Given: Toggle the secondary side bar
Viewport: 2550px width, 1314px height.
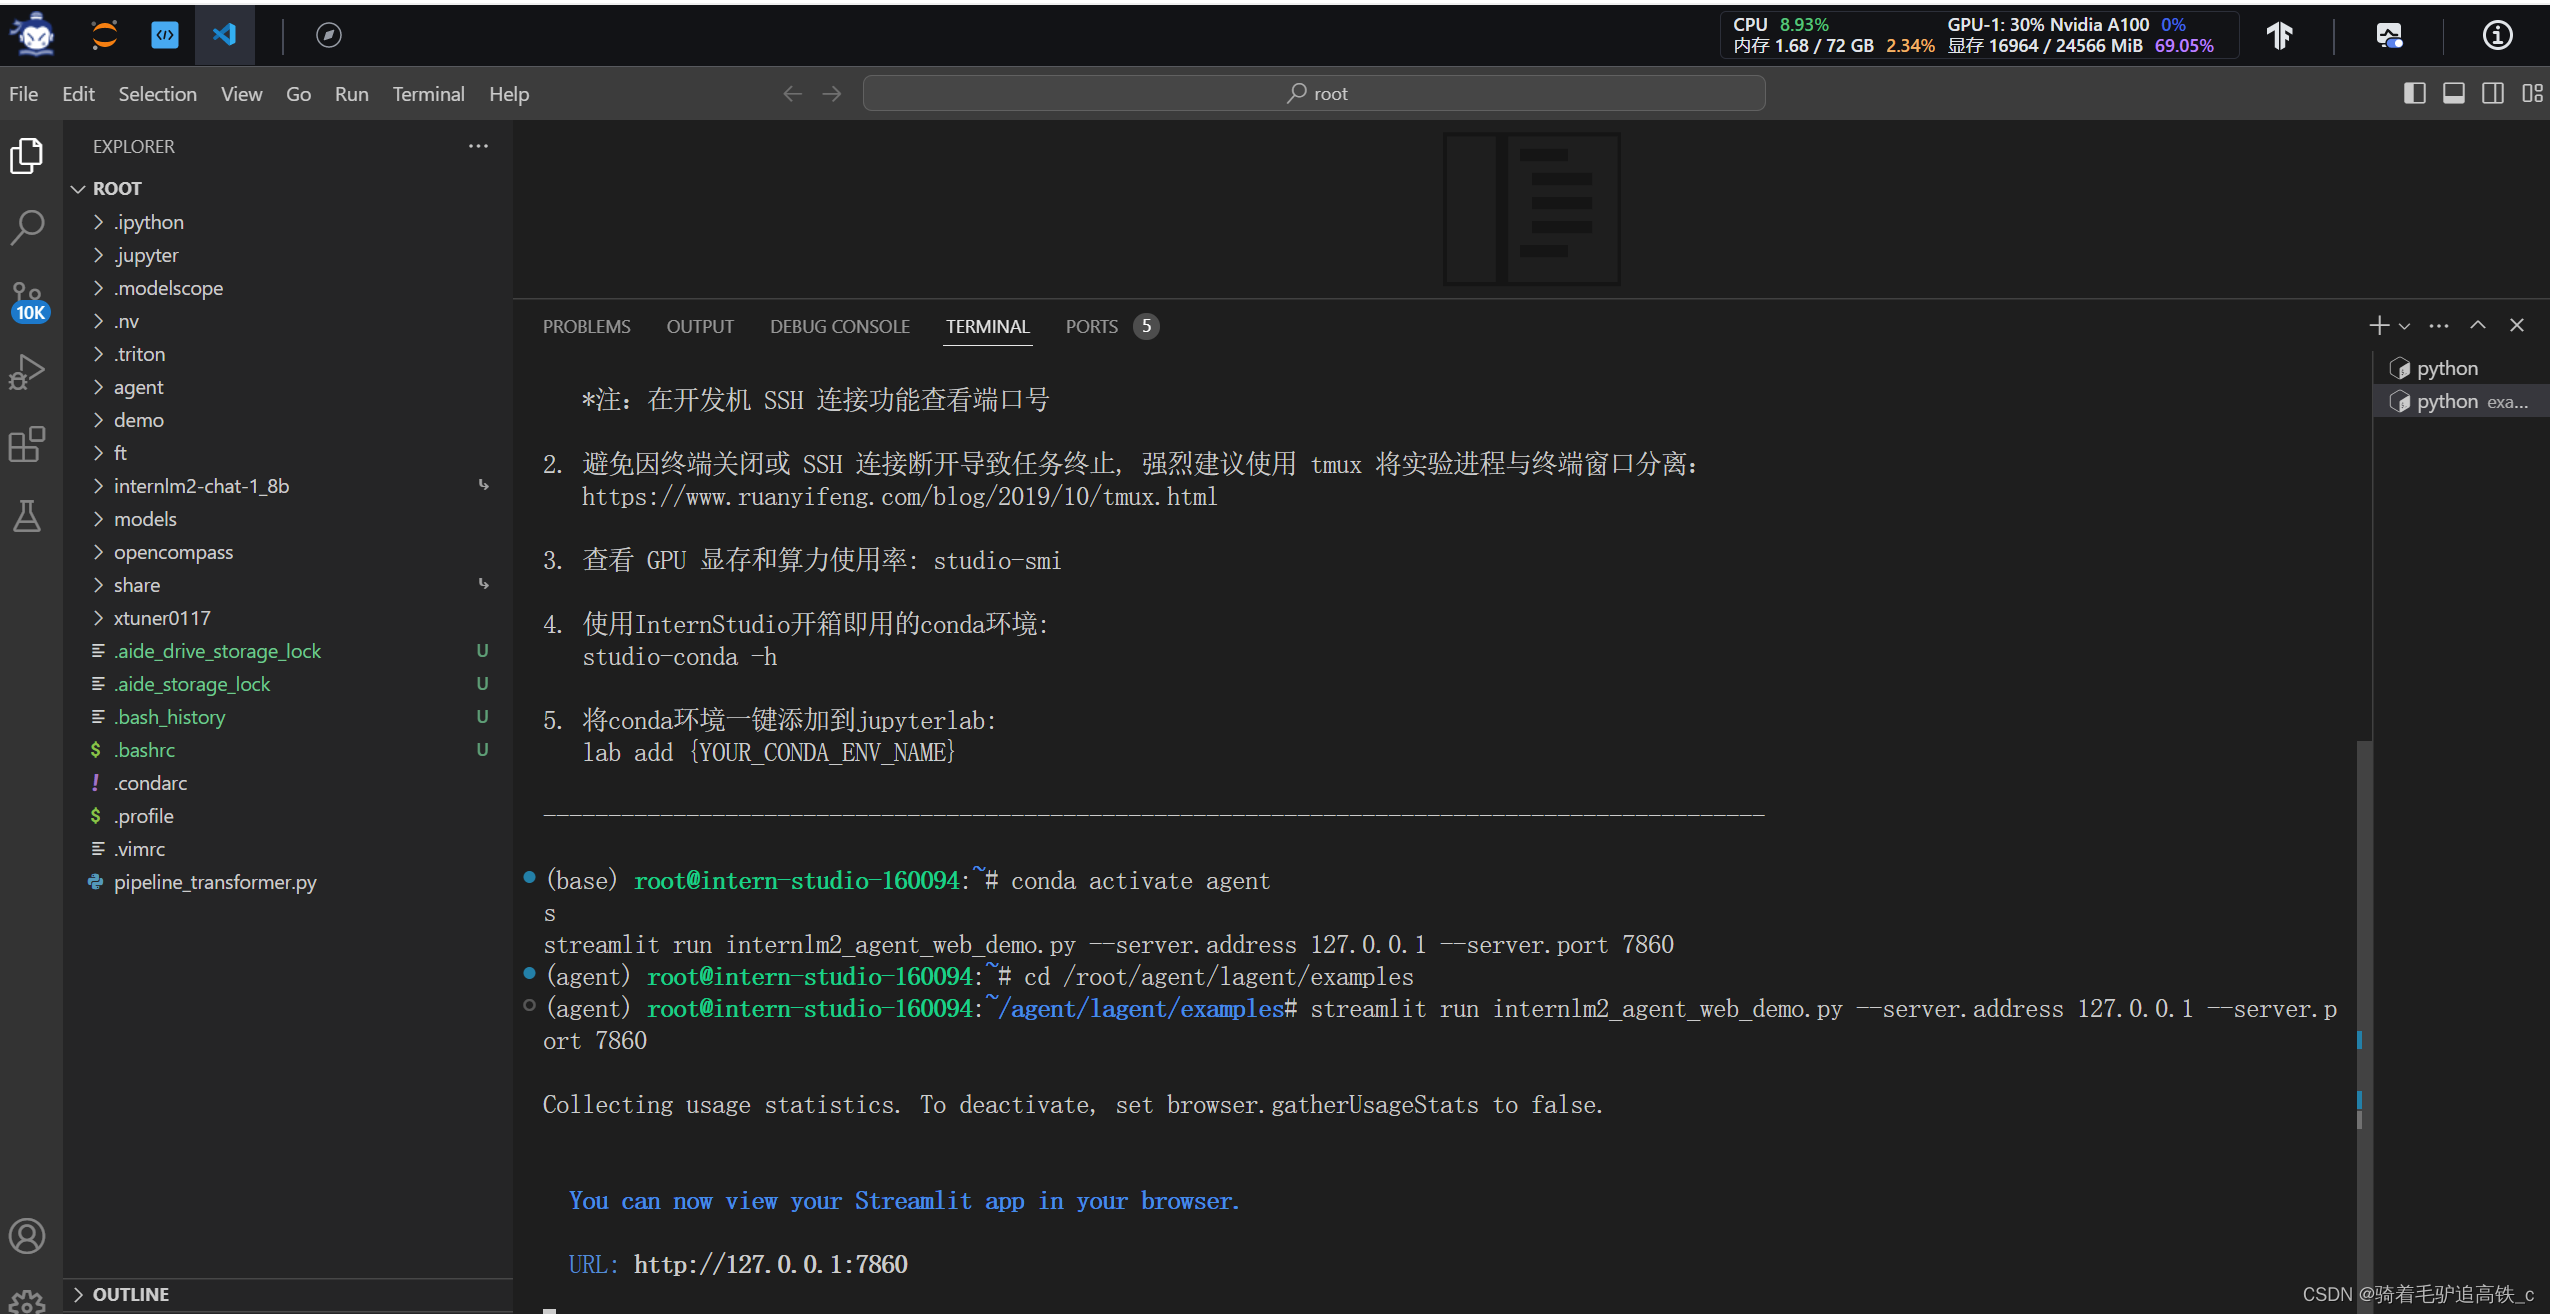Looking at the screenshot, I should coord(2493,93).
